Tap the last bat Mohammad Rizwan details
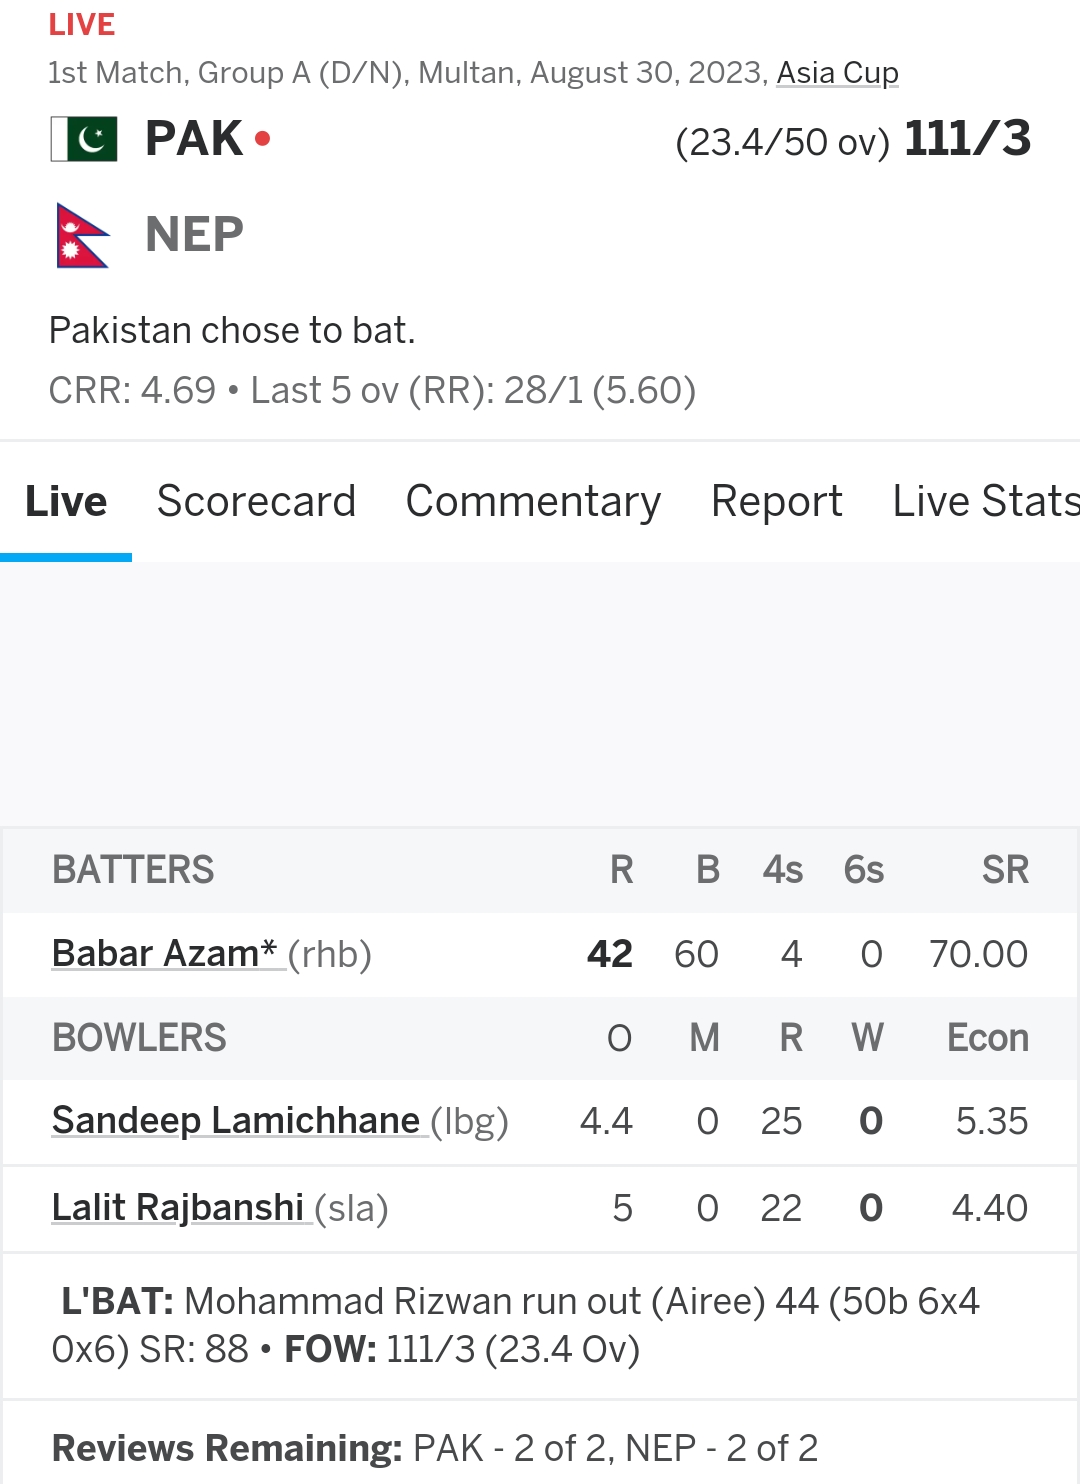Screen dimensions: 1080x1484 click(516, 1325)
